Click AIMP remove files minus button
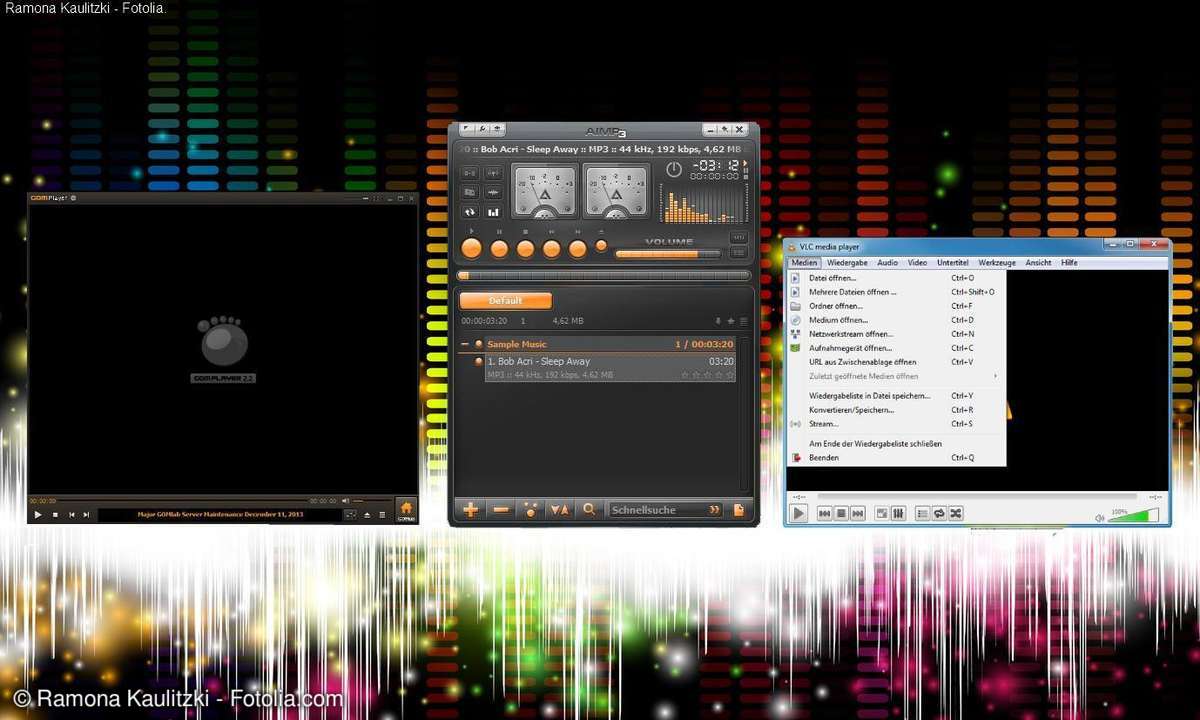The image size is (1200, 720). click(501, 509)
